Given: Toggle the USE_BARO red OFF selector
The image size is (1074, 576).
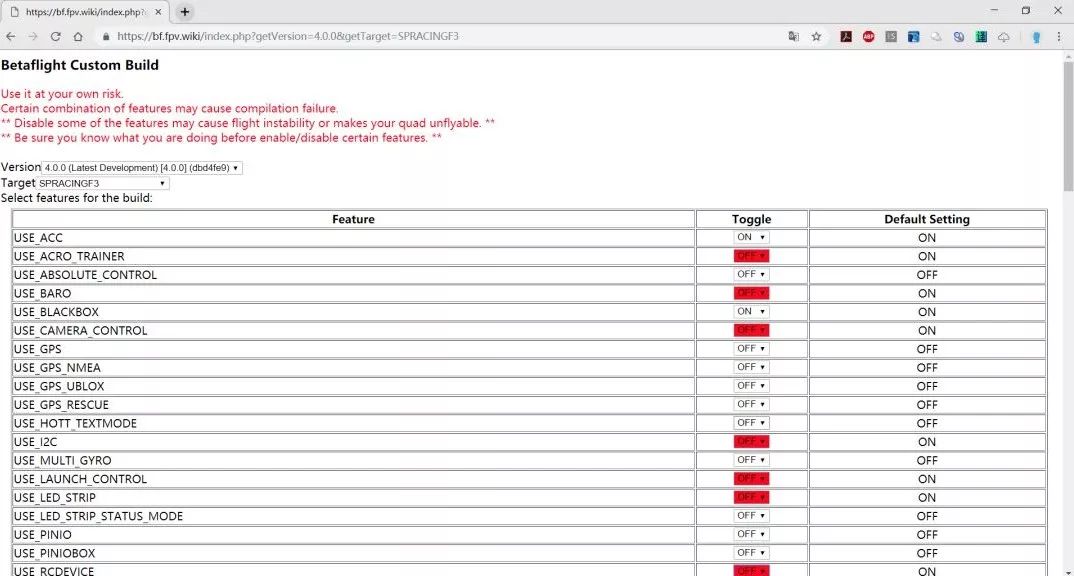Looking at the screenshot, I should pos(751,293).
